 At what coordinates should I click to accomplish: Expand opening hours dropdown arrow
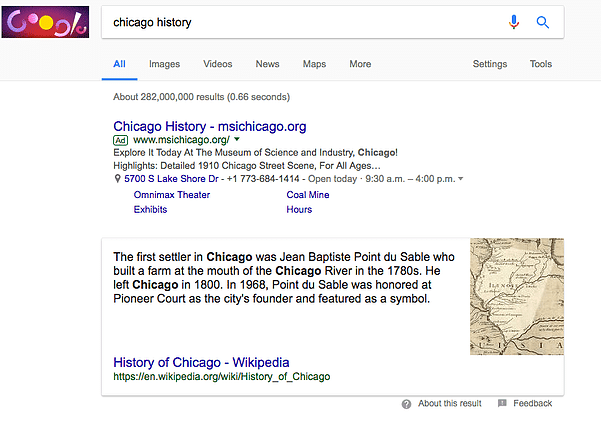pos(460,179)
